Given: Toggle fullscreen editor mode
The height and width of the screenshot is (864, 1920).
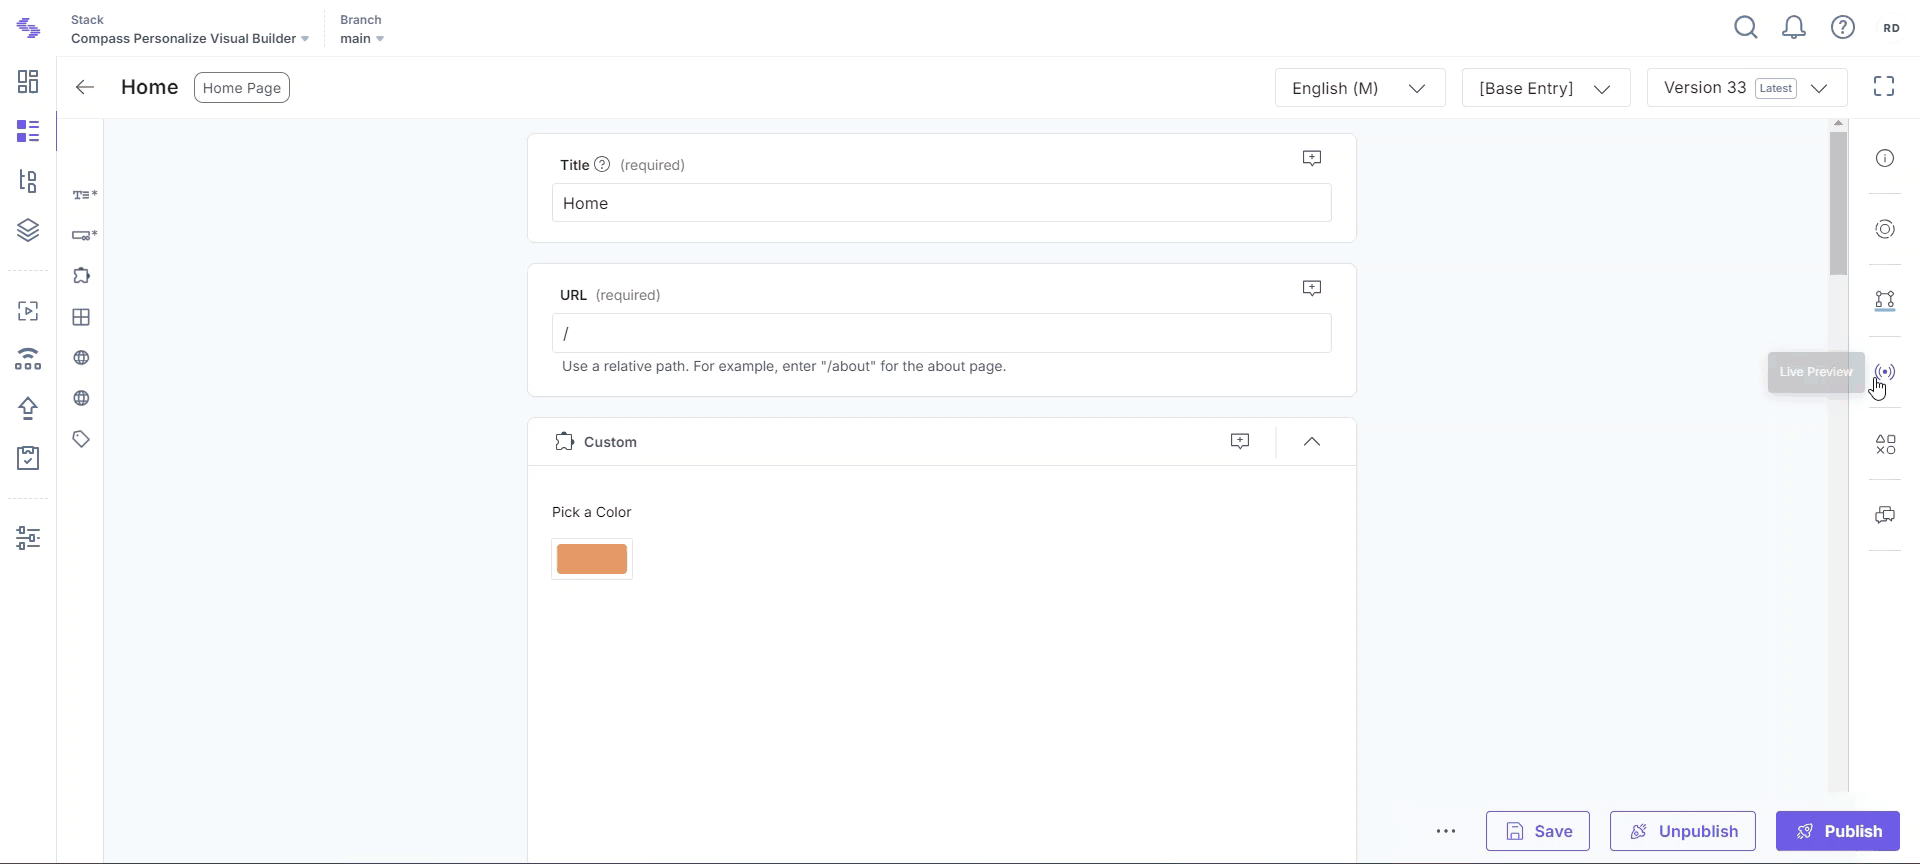Looking at the screenshot, I should [x=1884, y=87].
